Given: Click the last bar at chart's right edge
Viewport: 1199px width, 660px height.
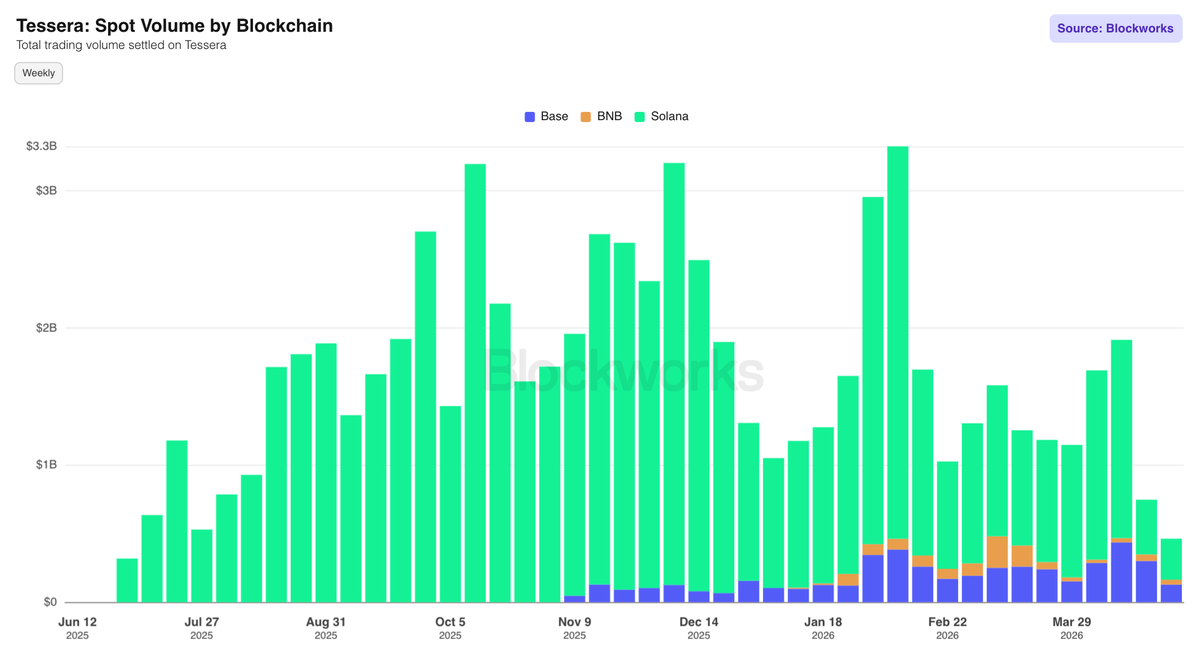Looking at the screenshot, I should coord(1171,571).
